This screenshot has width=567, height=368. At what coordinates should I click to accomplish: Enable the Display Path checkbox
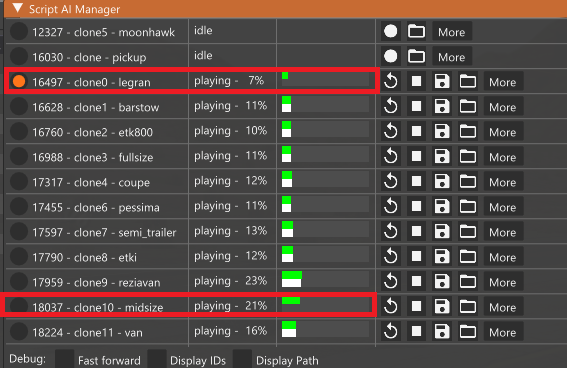242,359
